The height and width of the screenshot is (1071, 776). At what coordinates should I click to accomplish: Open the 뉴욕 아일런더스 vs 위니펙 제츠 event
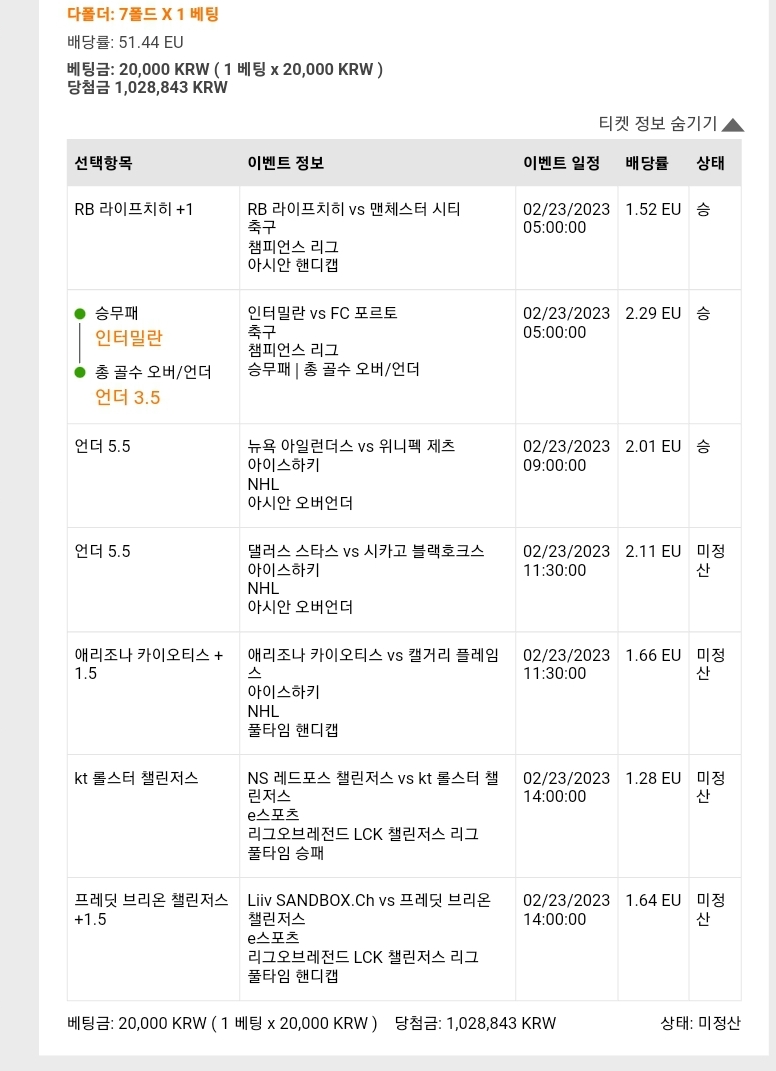click(x=351, y=446)
